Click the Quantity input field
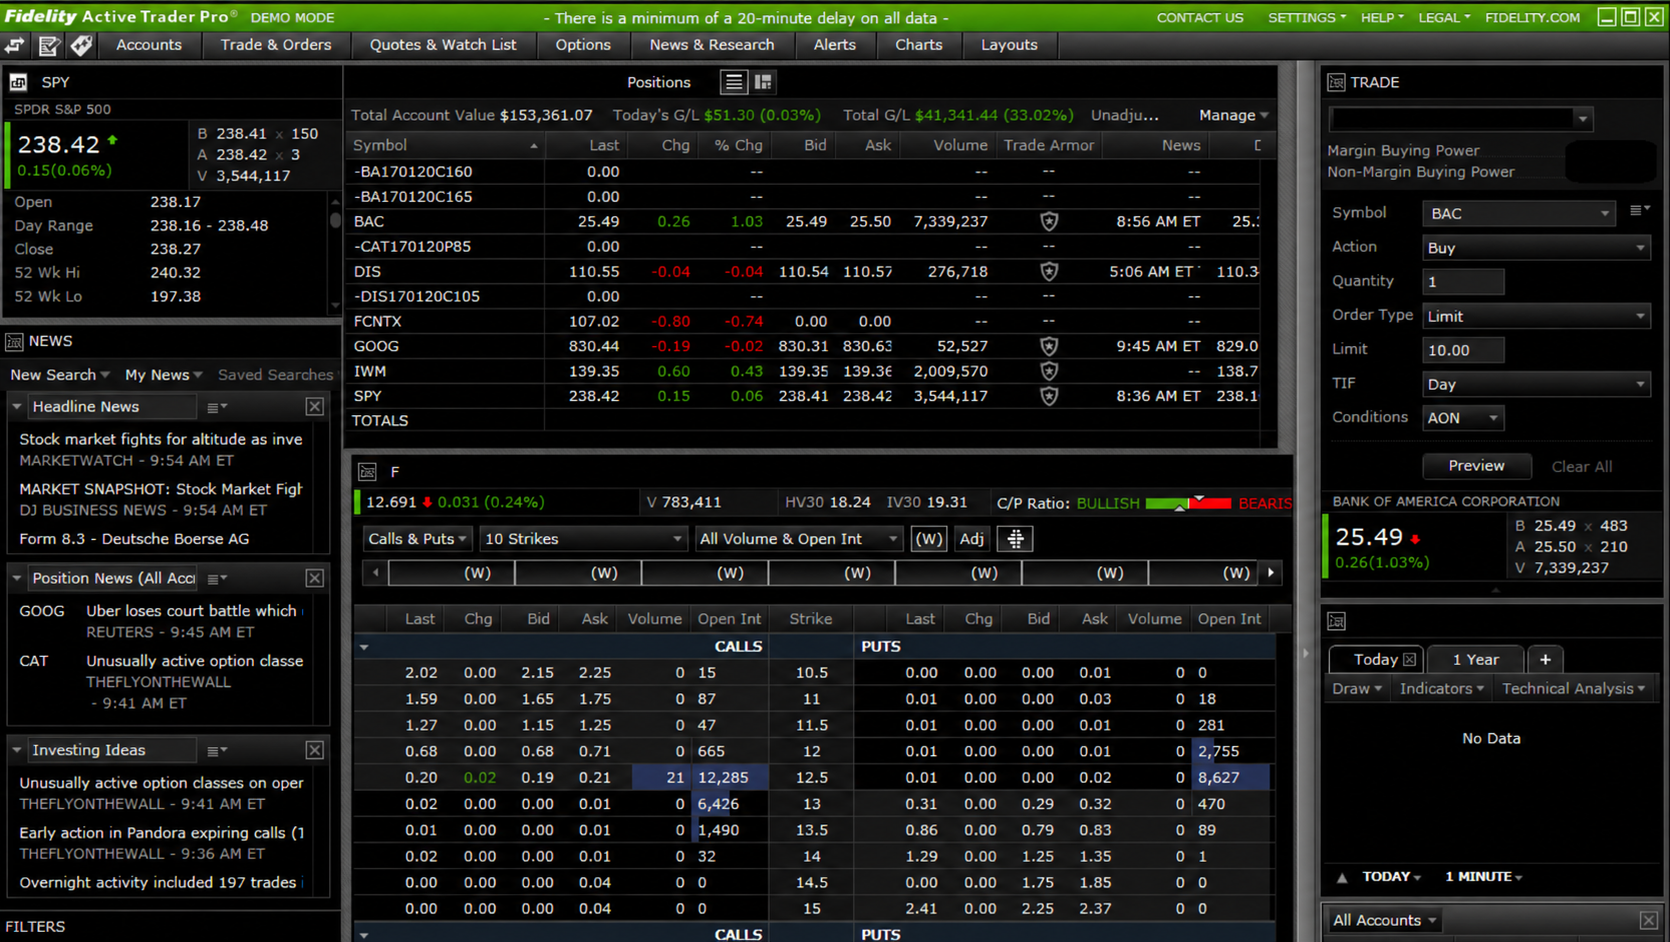 point(1463,282)
